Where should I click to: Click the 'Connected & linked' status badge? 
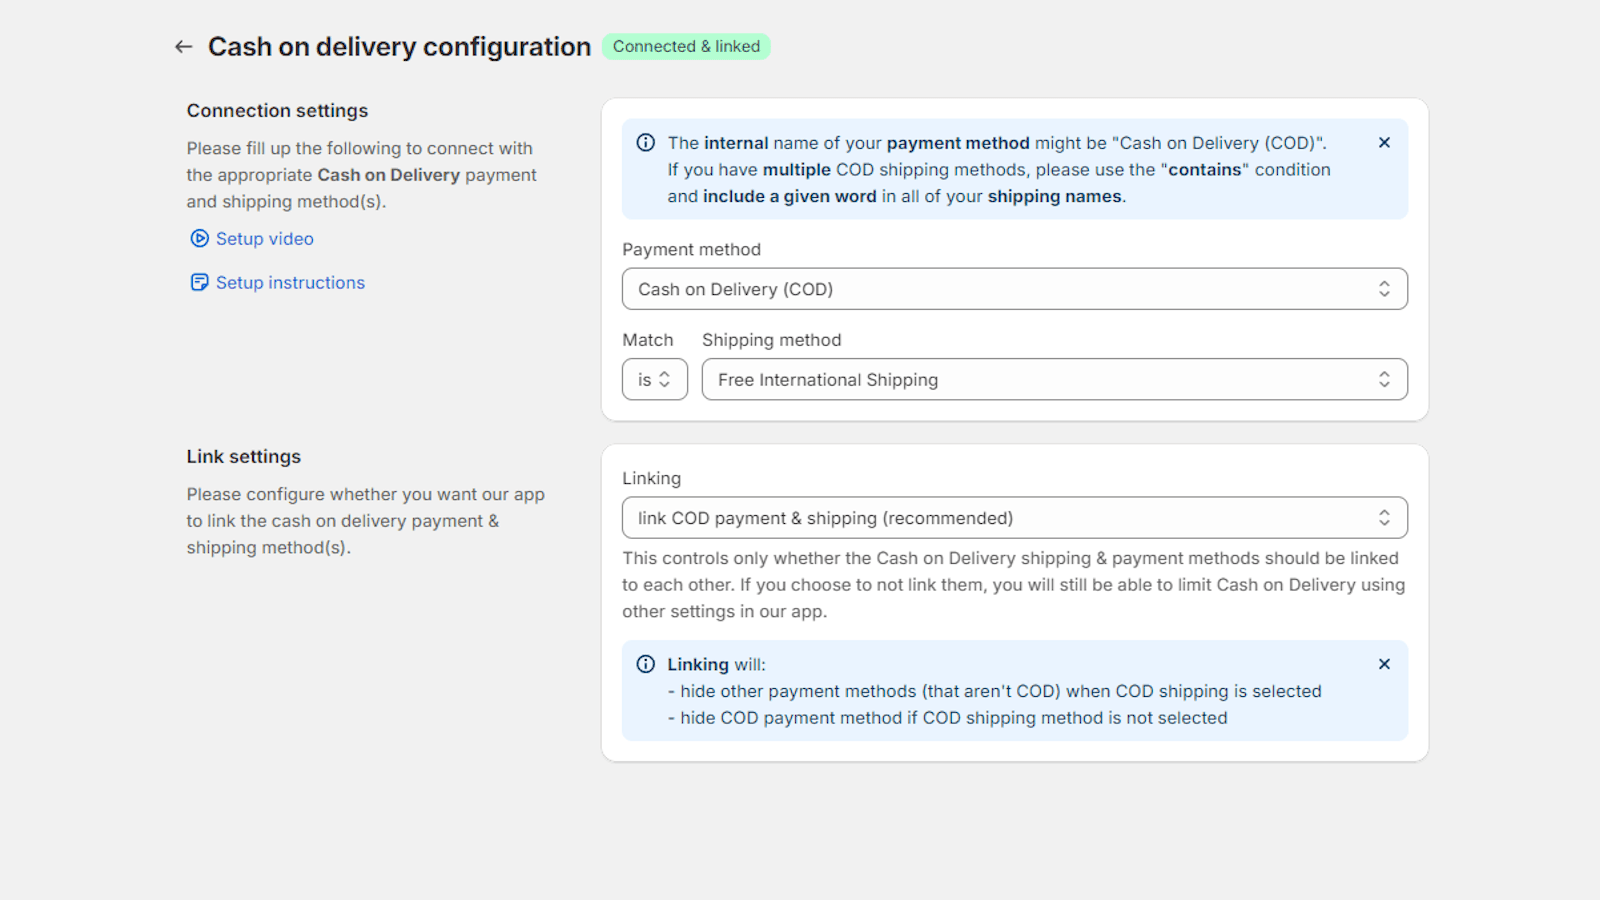click(x=686, y=47)
